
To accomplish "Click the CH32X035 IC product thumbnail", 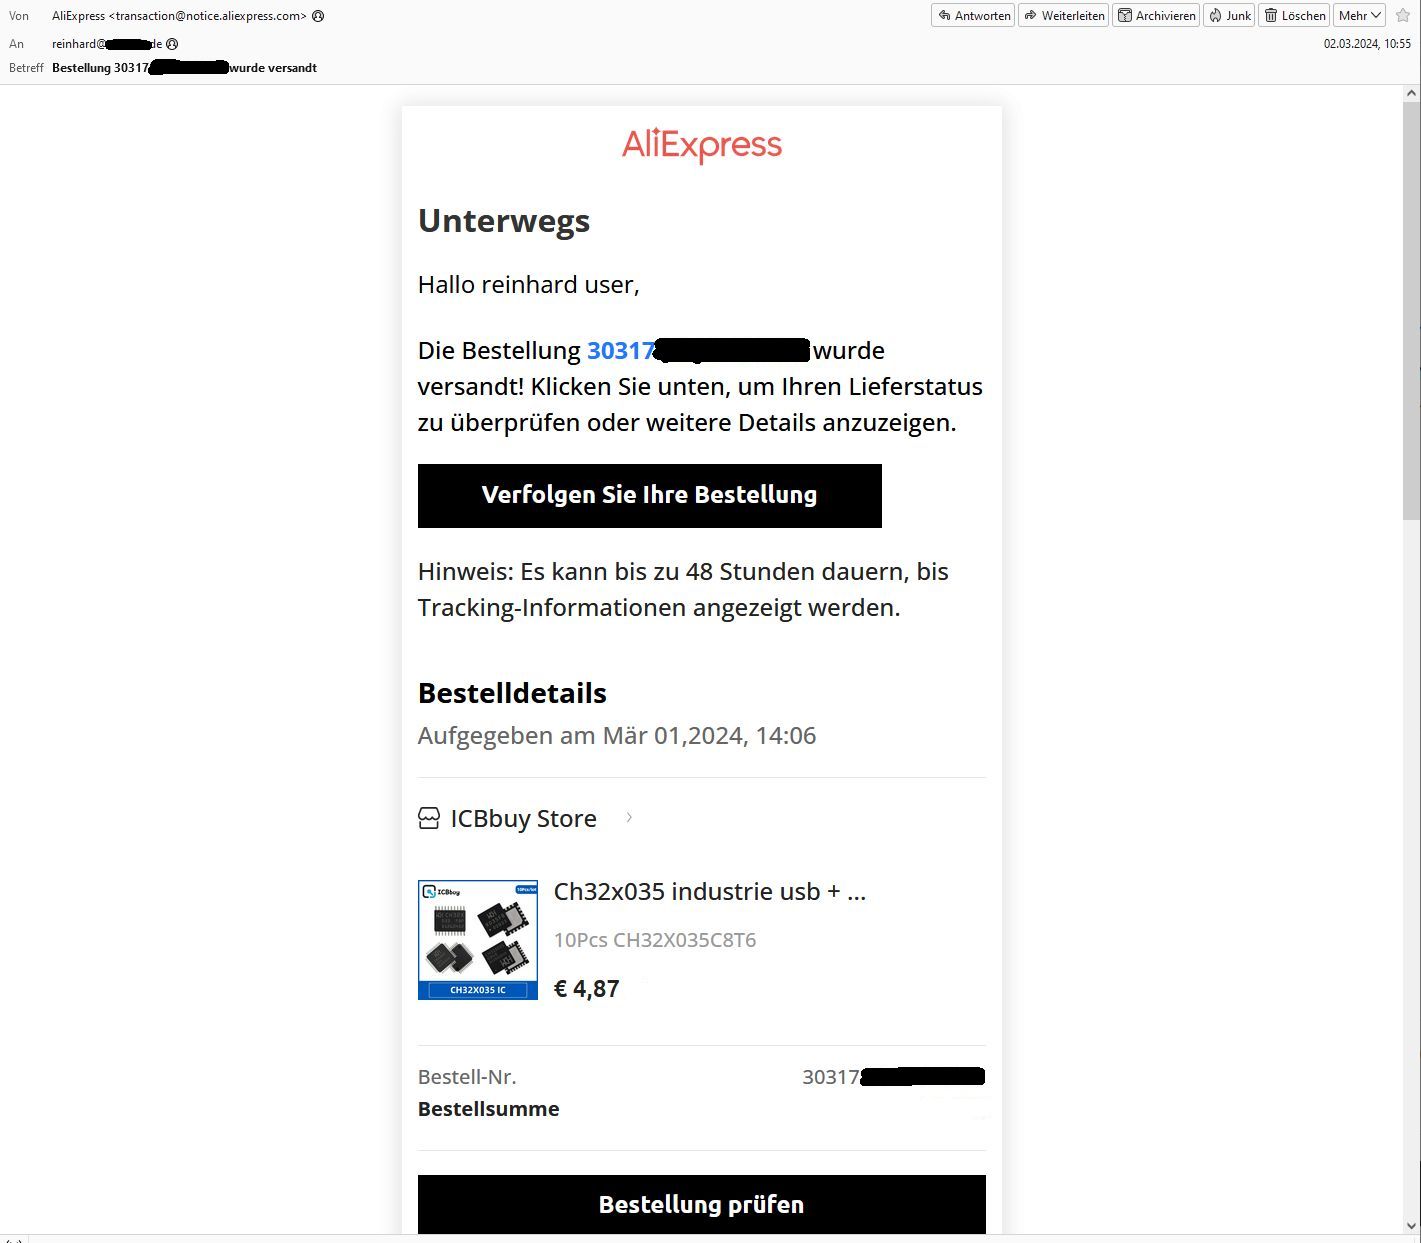I will (x=478, y=940).
